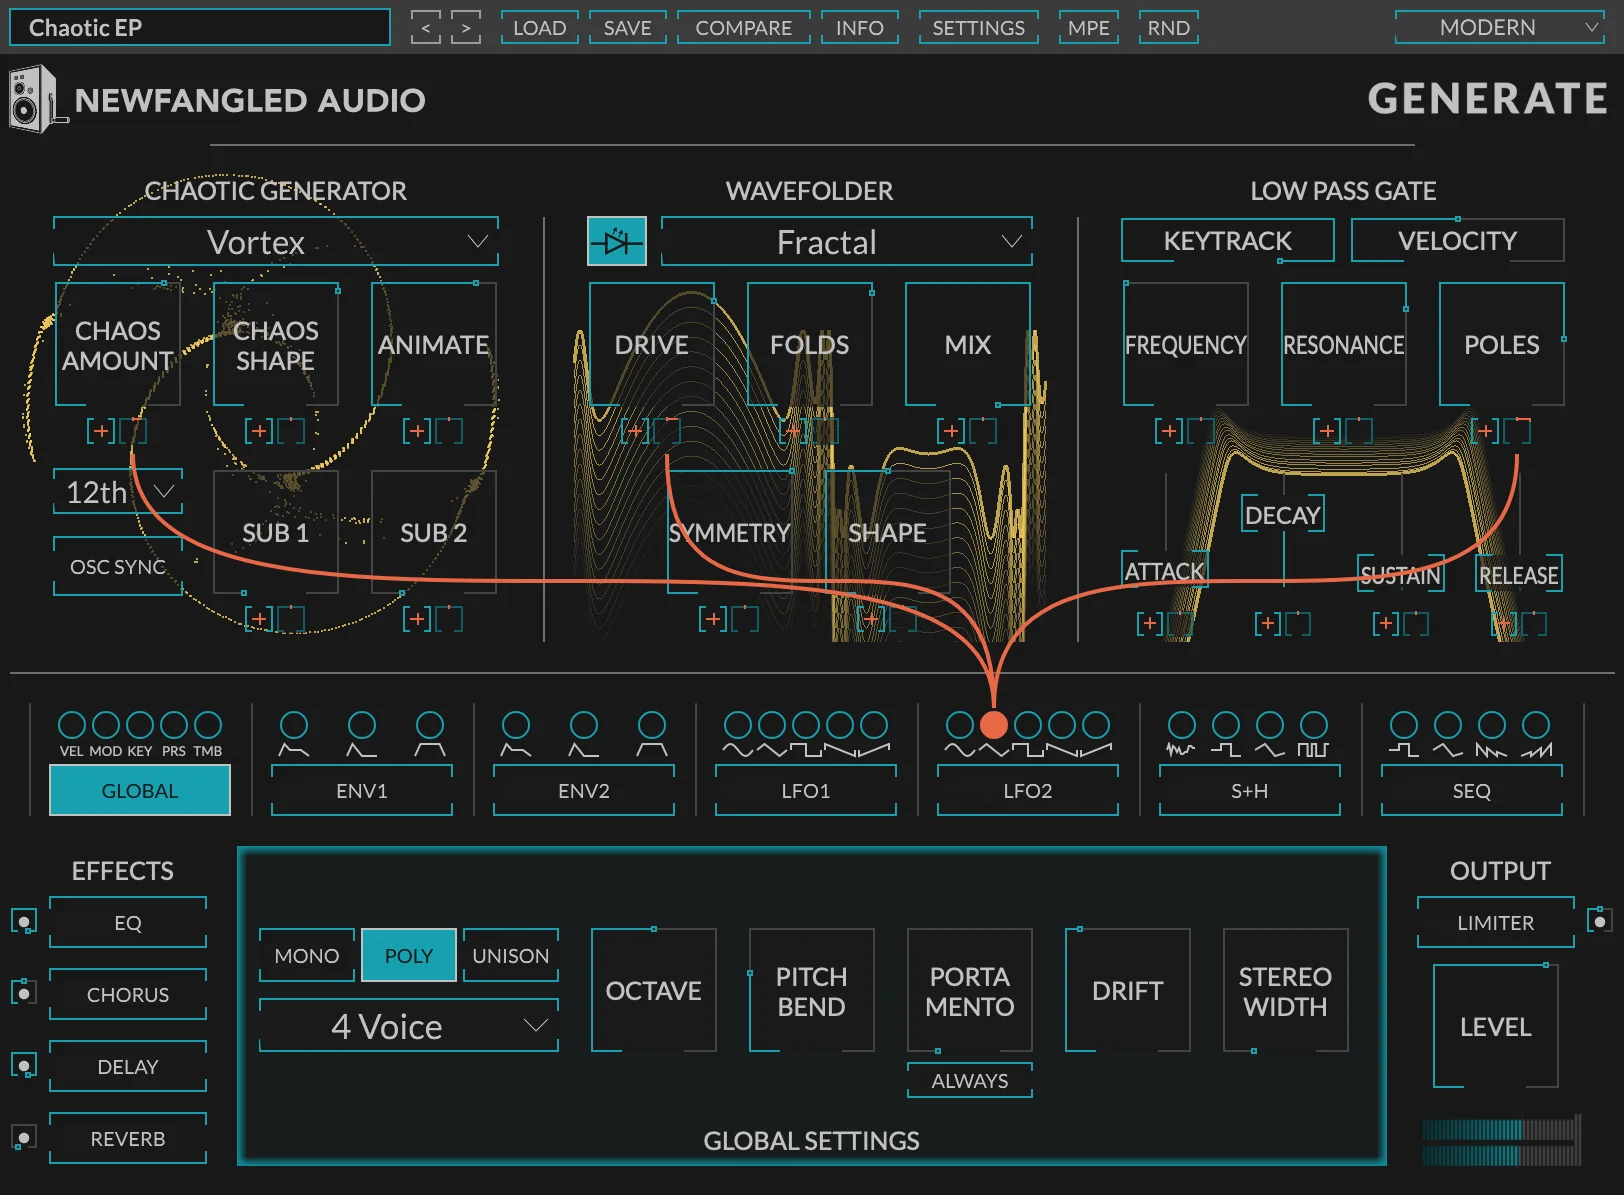Open the Fractal wavefolder model dropdown

(845, 241)
